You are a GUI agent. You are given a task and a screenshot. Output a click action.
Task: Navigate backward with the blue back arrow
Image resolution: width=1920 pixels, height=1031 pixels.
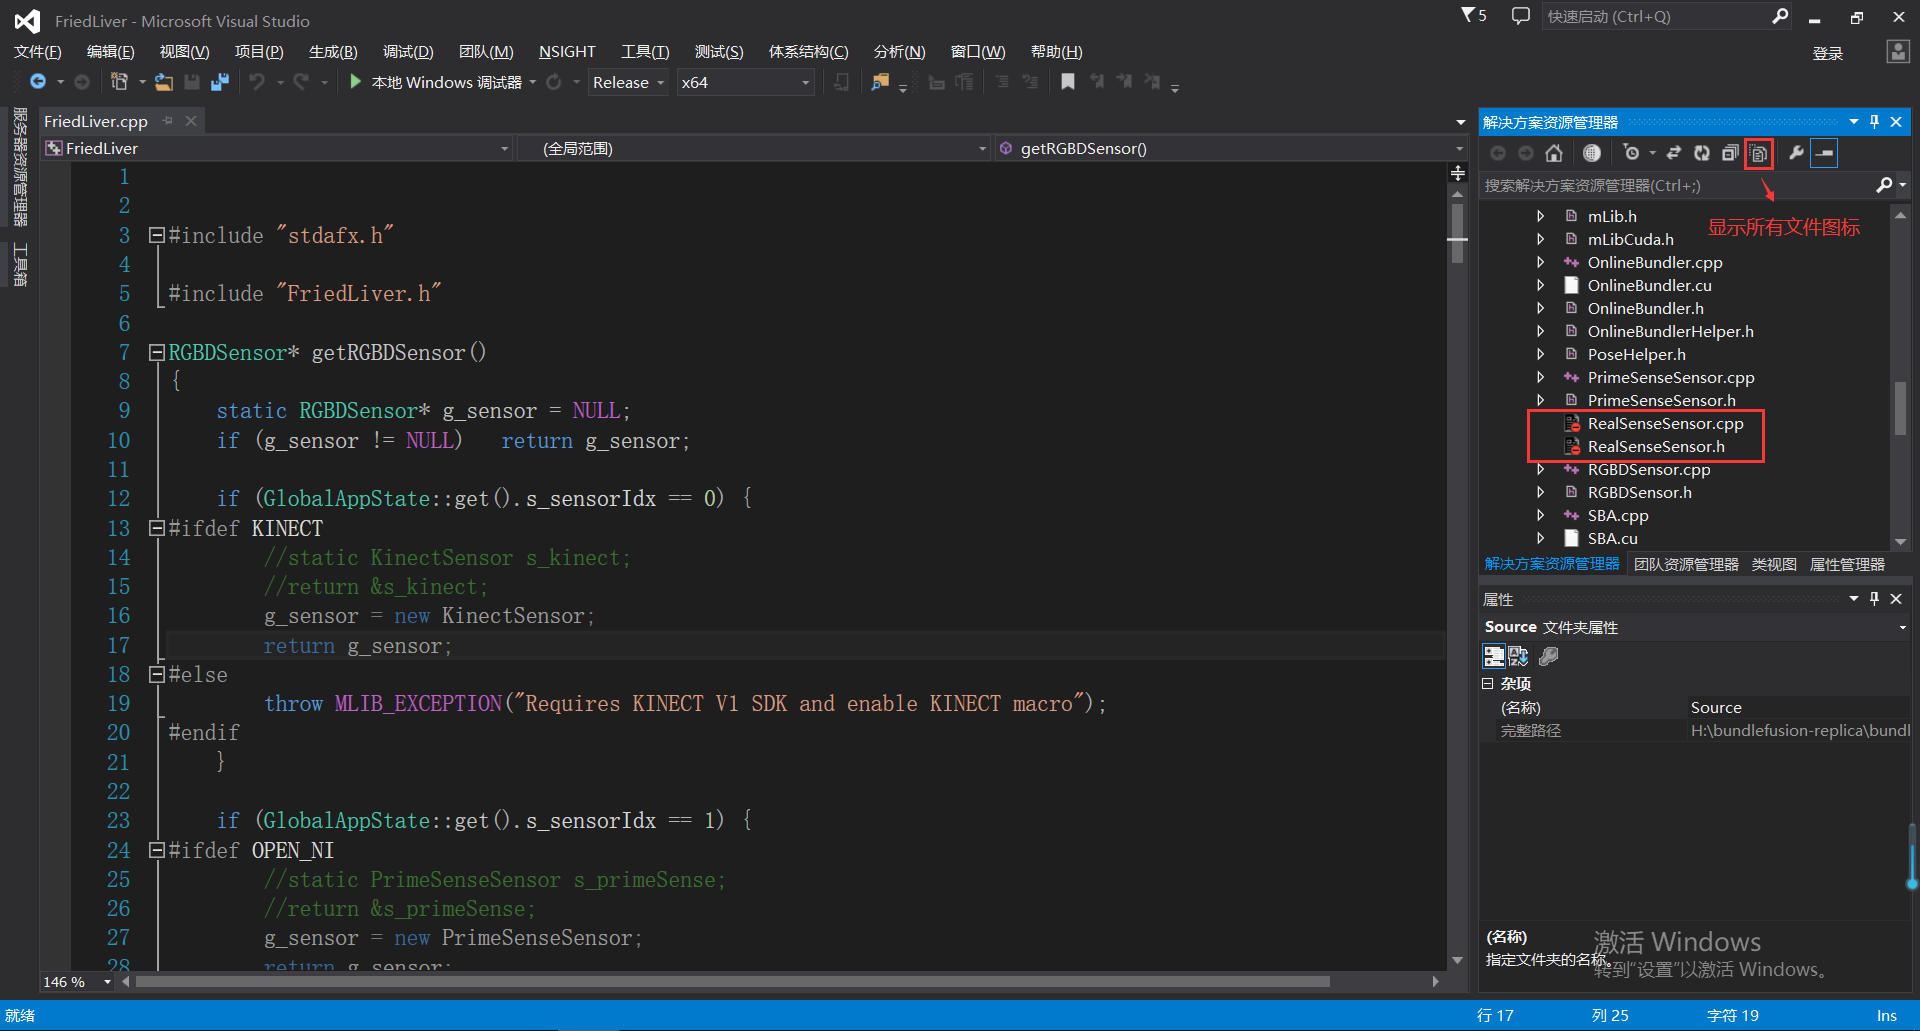pos(38,82)
